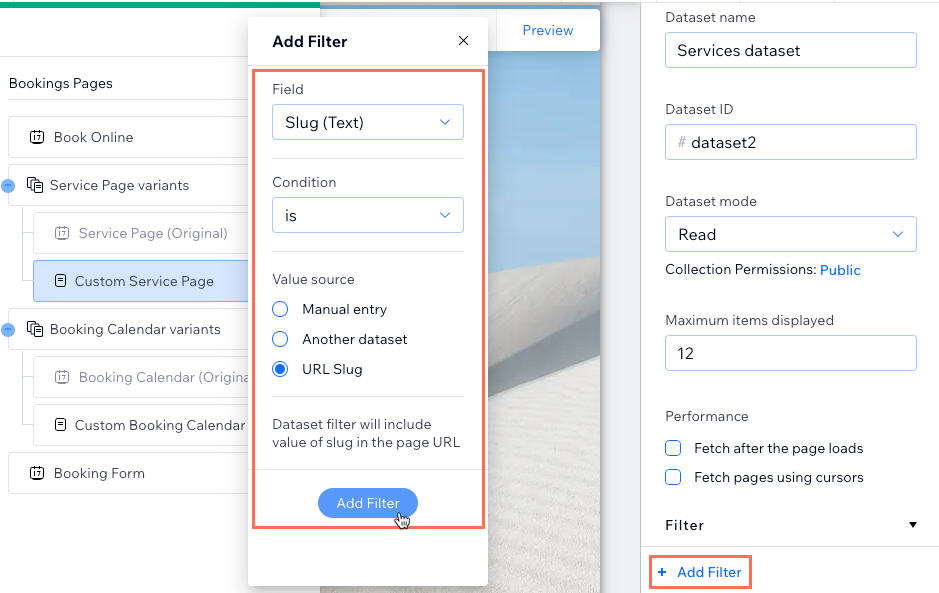Click the Maximum items displayed field

tap(790, 353)
